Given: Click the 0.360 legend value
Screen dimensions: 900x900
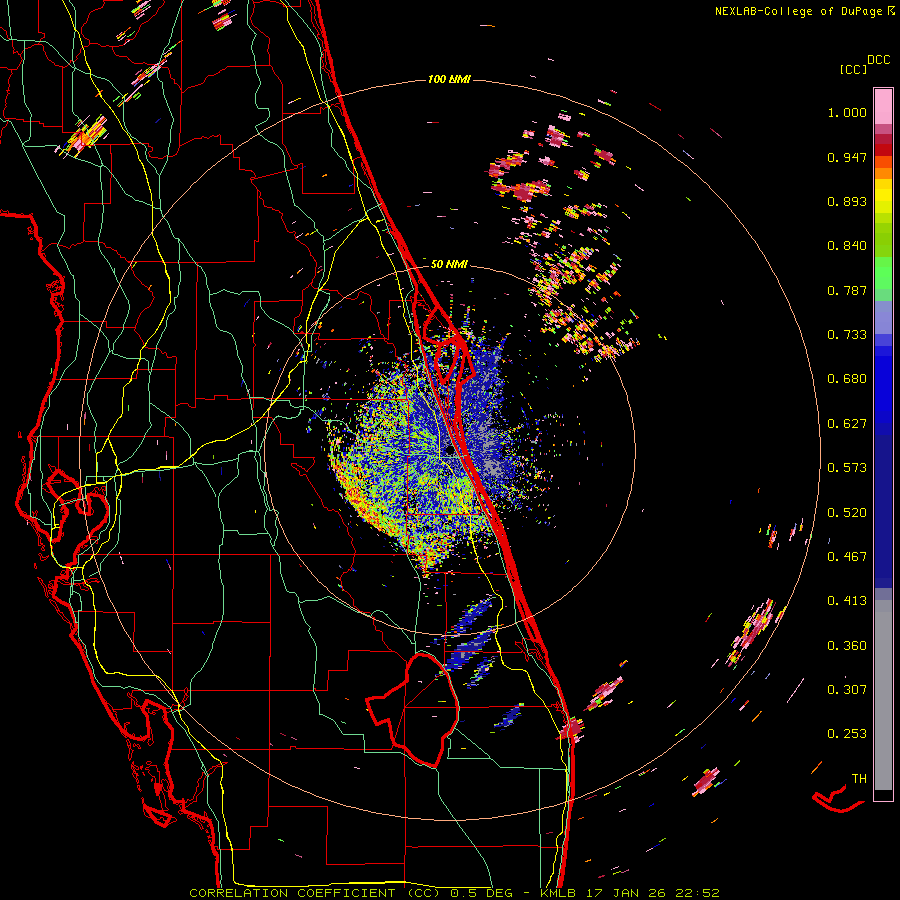Looking at the screenshot, I should click(847, 646).
